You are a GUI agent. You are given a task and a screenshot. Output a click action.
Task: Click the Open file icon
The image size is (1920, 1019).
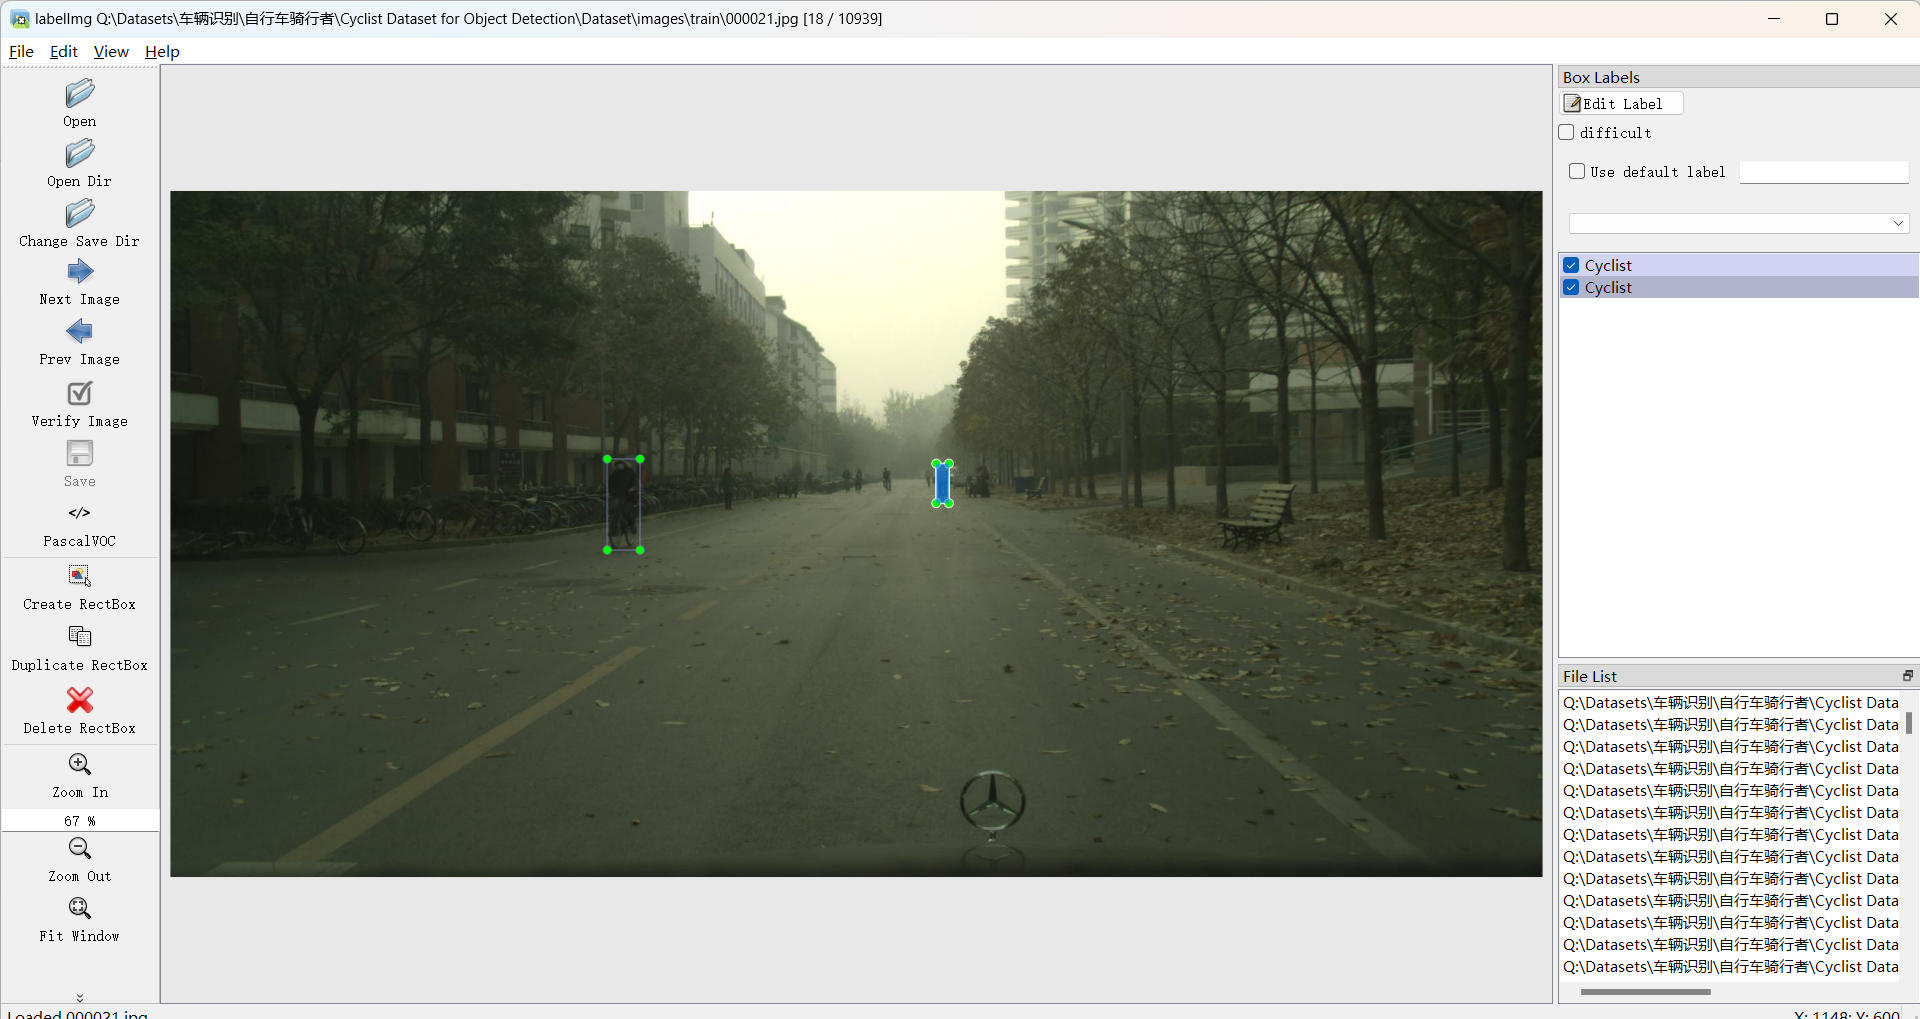point(80,93)
